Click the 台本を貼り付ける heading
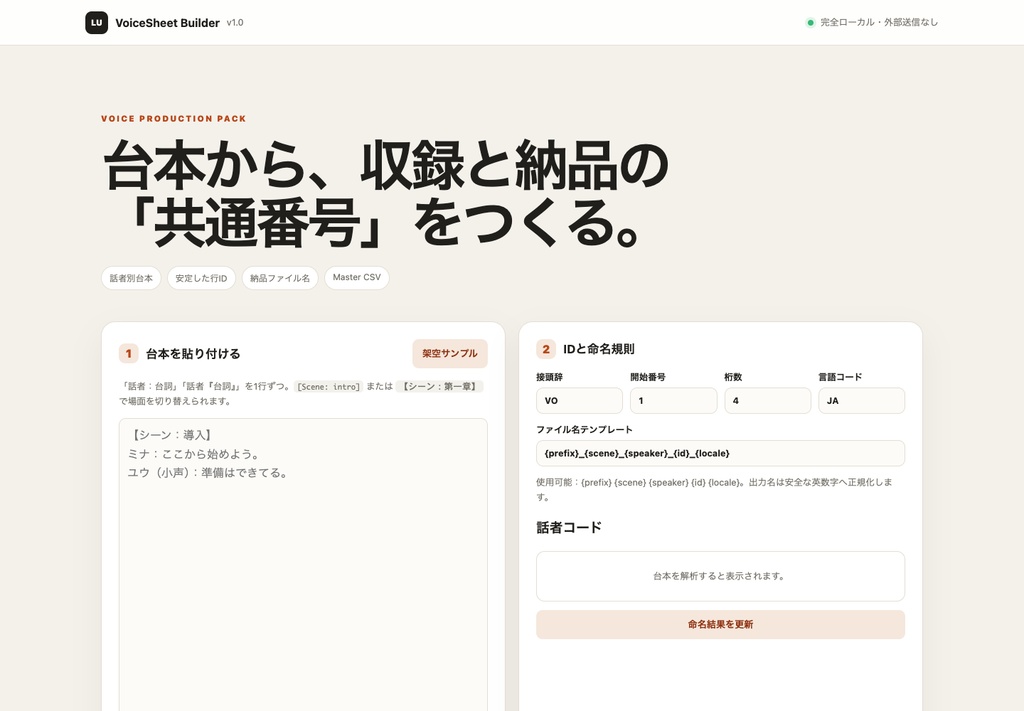1024x711 pixels. point(193,354)
